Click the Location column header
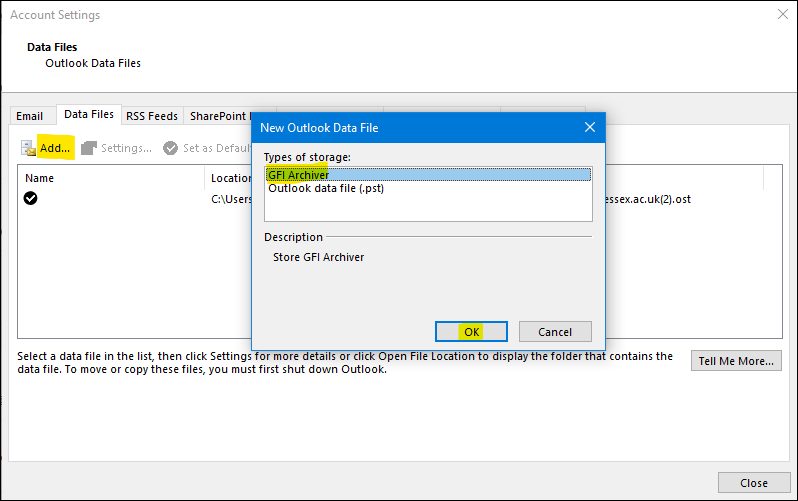 tap(231, 178)
